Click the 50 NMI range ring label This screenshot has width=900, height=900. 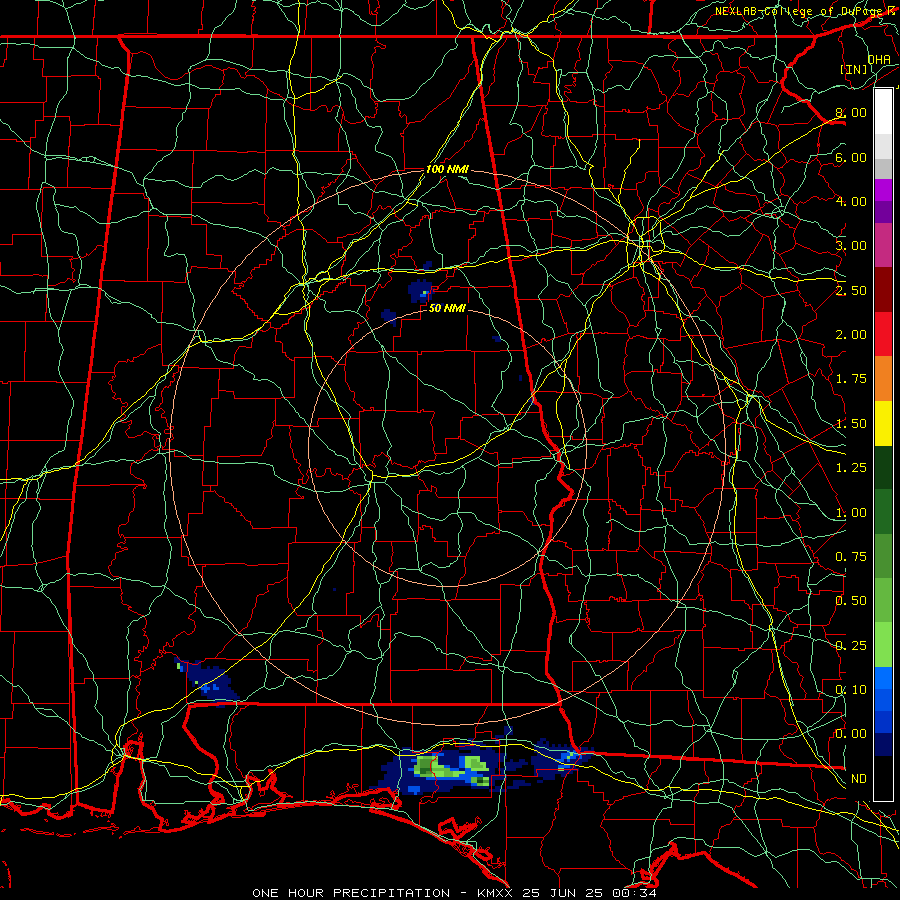click(447, 308)
